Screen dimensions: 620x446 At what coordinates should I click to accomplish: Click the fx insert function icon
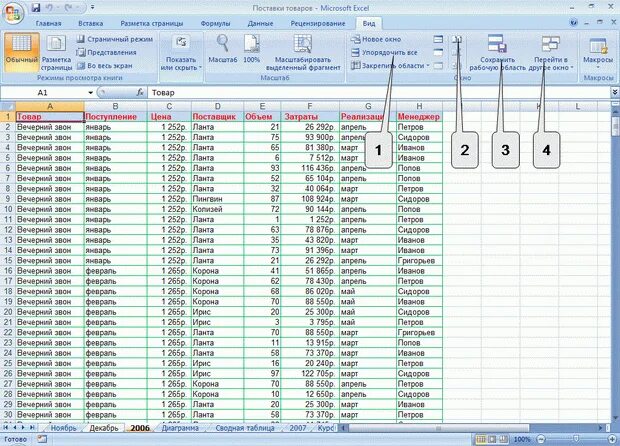click(x=140, y=93)
